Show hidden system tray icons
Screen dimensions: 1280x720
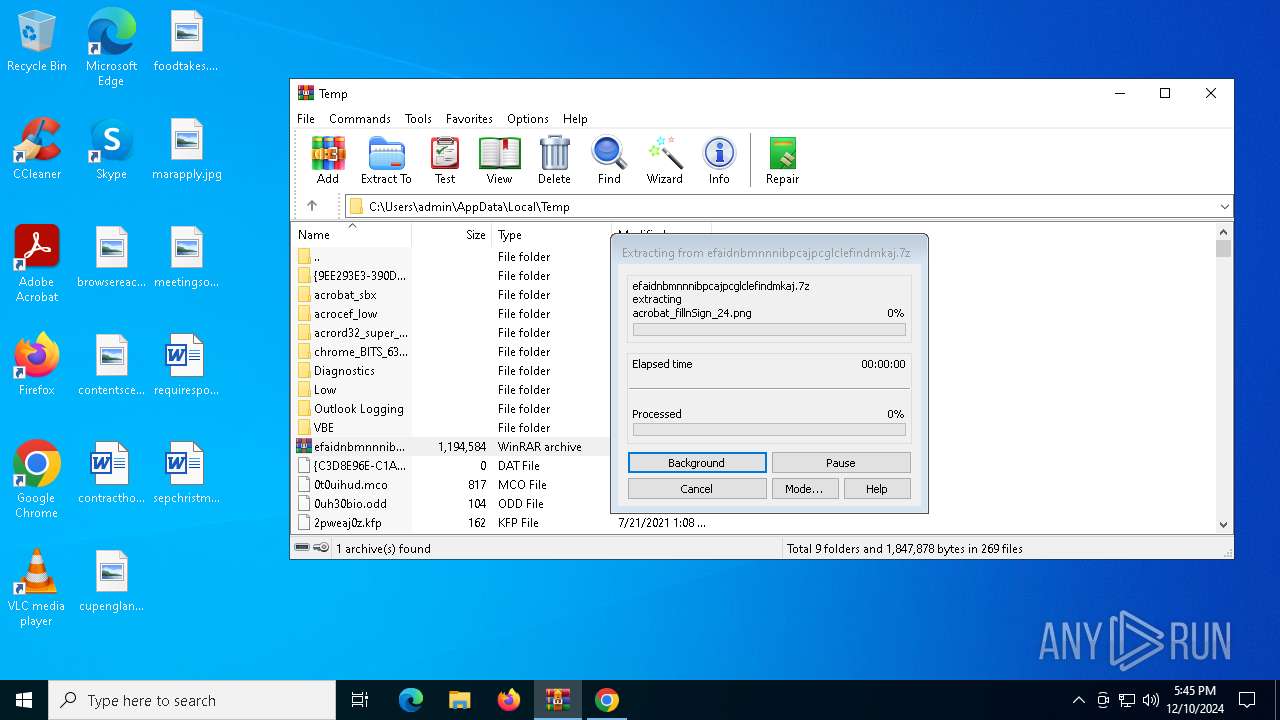[x=1078, y=700]
